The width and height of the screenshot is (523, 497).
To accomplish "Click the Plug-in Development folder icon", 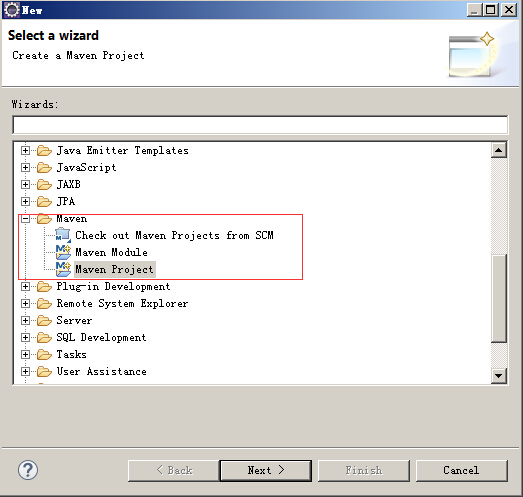I will (x=44, y=287).
